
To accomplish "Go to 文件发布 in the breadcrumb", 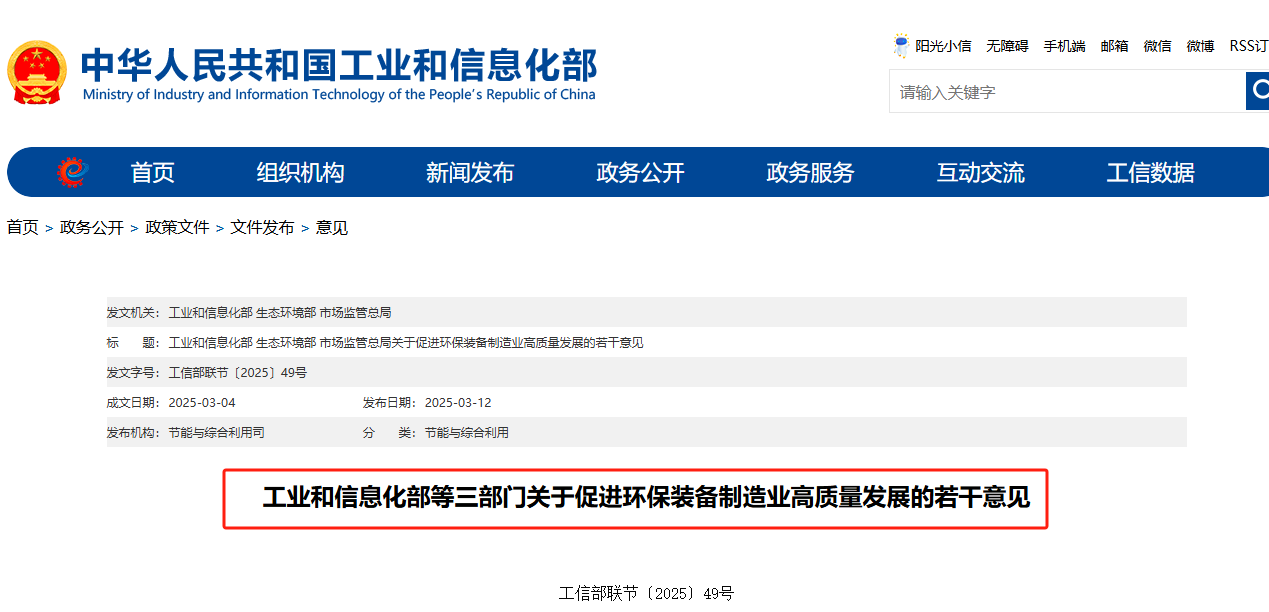I will point(262,228).
